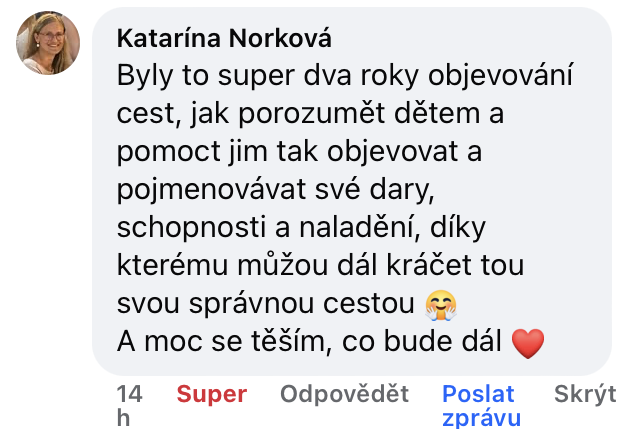
Task: Open Katarína Norková's profile picture
Action: tap(48, 43)
